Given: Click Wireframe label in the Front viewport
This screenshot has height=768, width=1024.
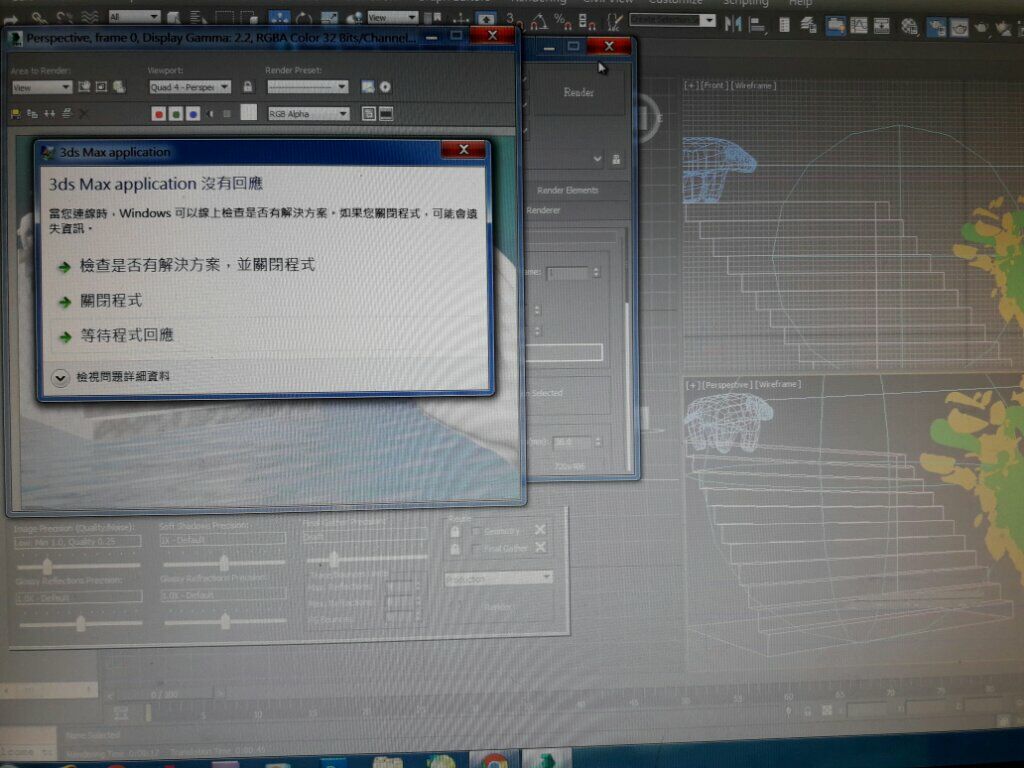Looking at the screenshot, I should click(x=754, y=86).
